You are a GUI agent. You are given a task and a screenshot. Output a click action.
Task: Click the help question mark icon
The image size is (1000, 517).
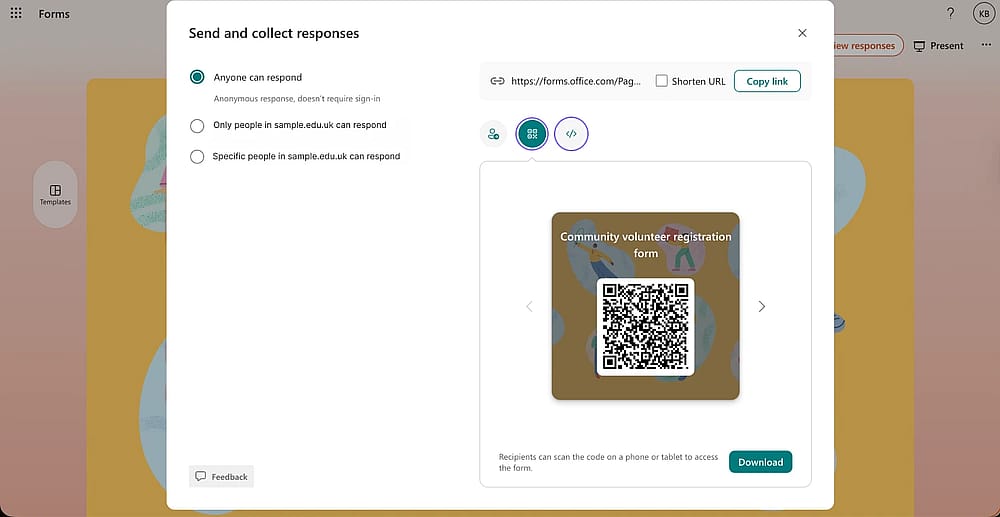[x=950, y=13]
